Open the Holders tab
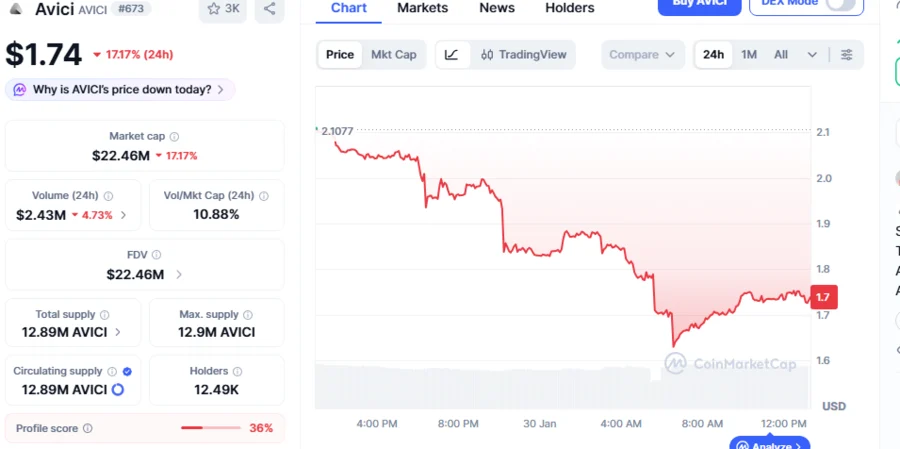 click(x=569, y=8)
